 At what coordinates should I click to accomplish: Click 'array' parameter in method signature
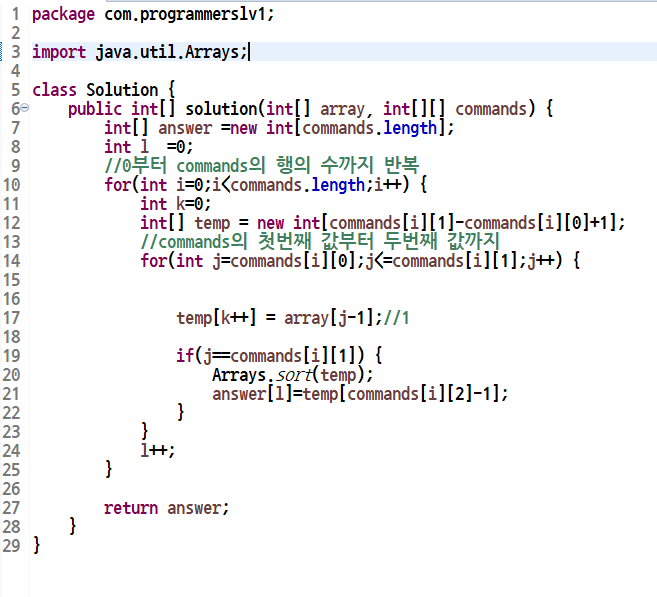[x=343, y=109]
